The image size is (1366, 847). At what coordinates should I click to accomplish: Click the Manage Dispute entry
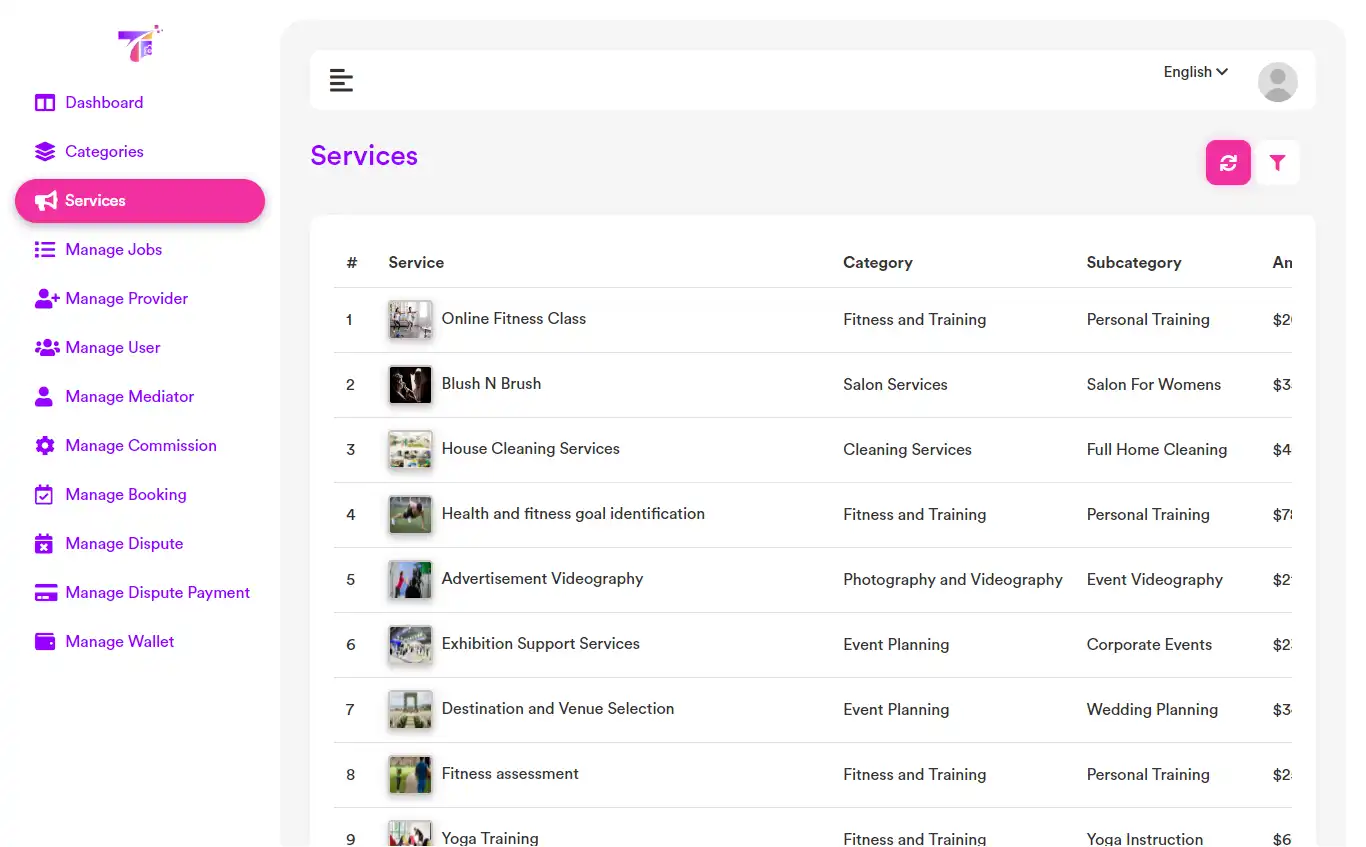pyautogui.click(x=123, y=543)
